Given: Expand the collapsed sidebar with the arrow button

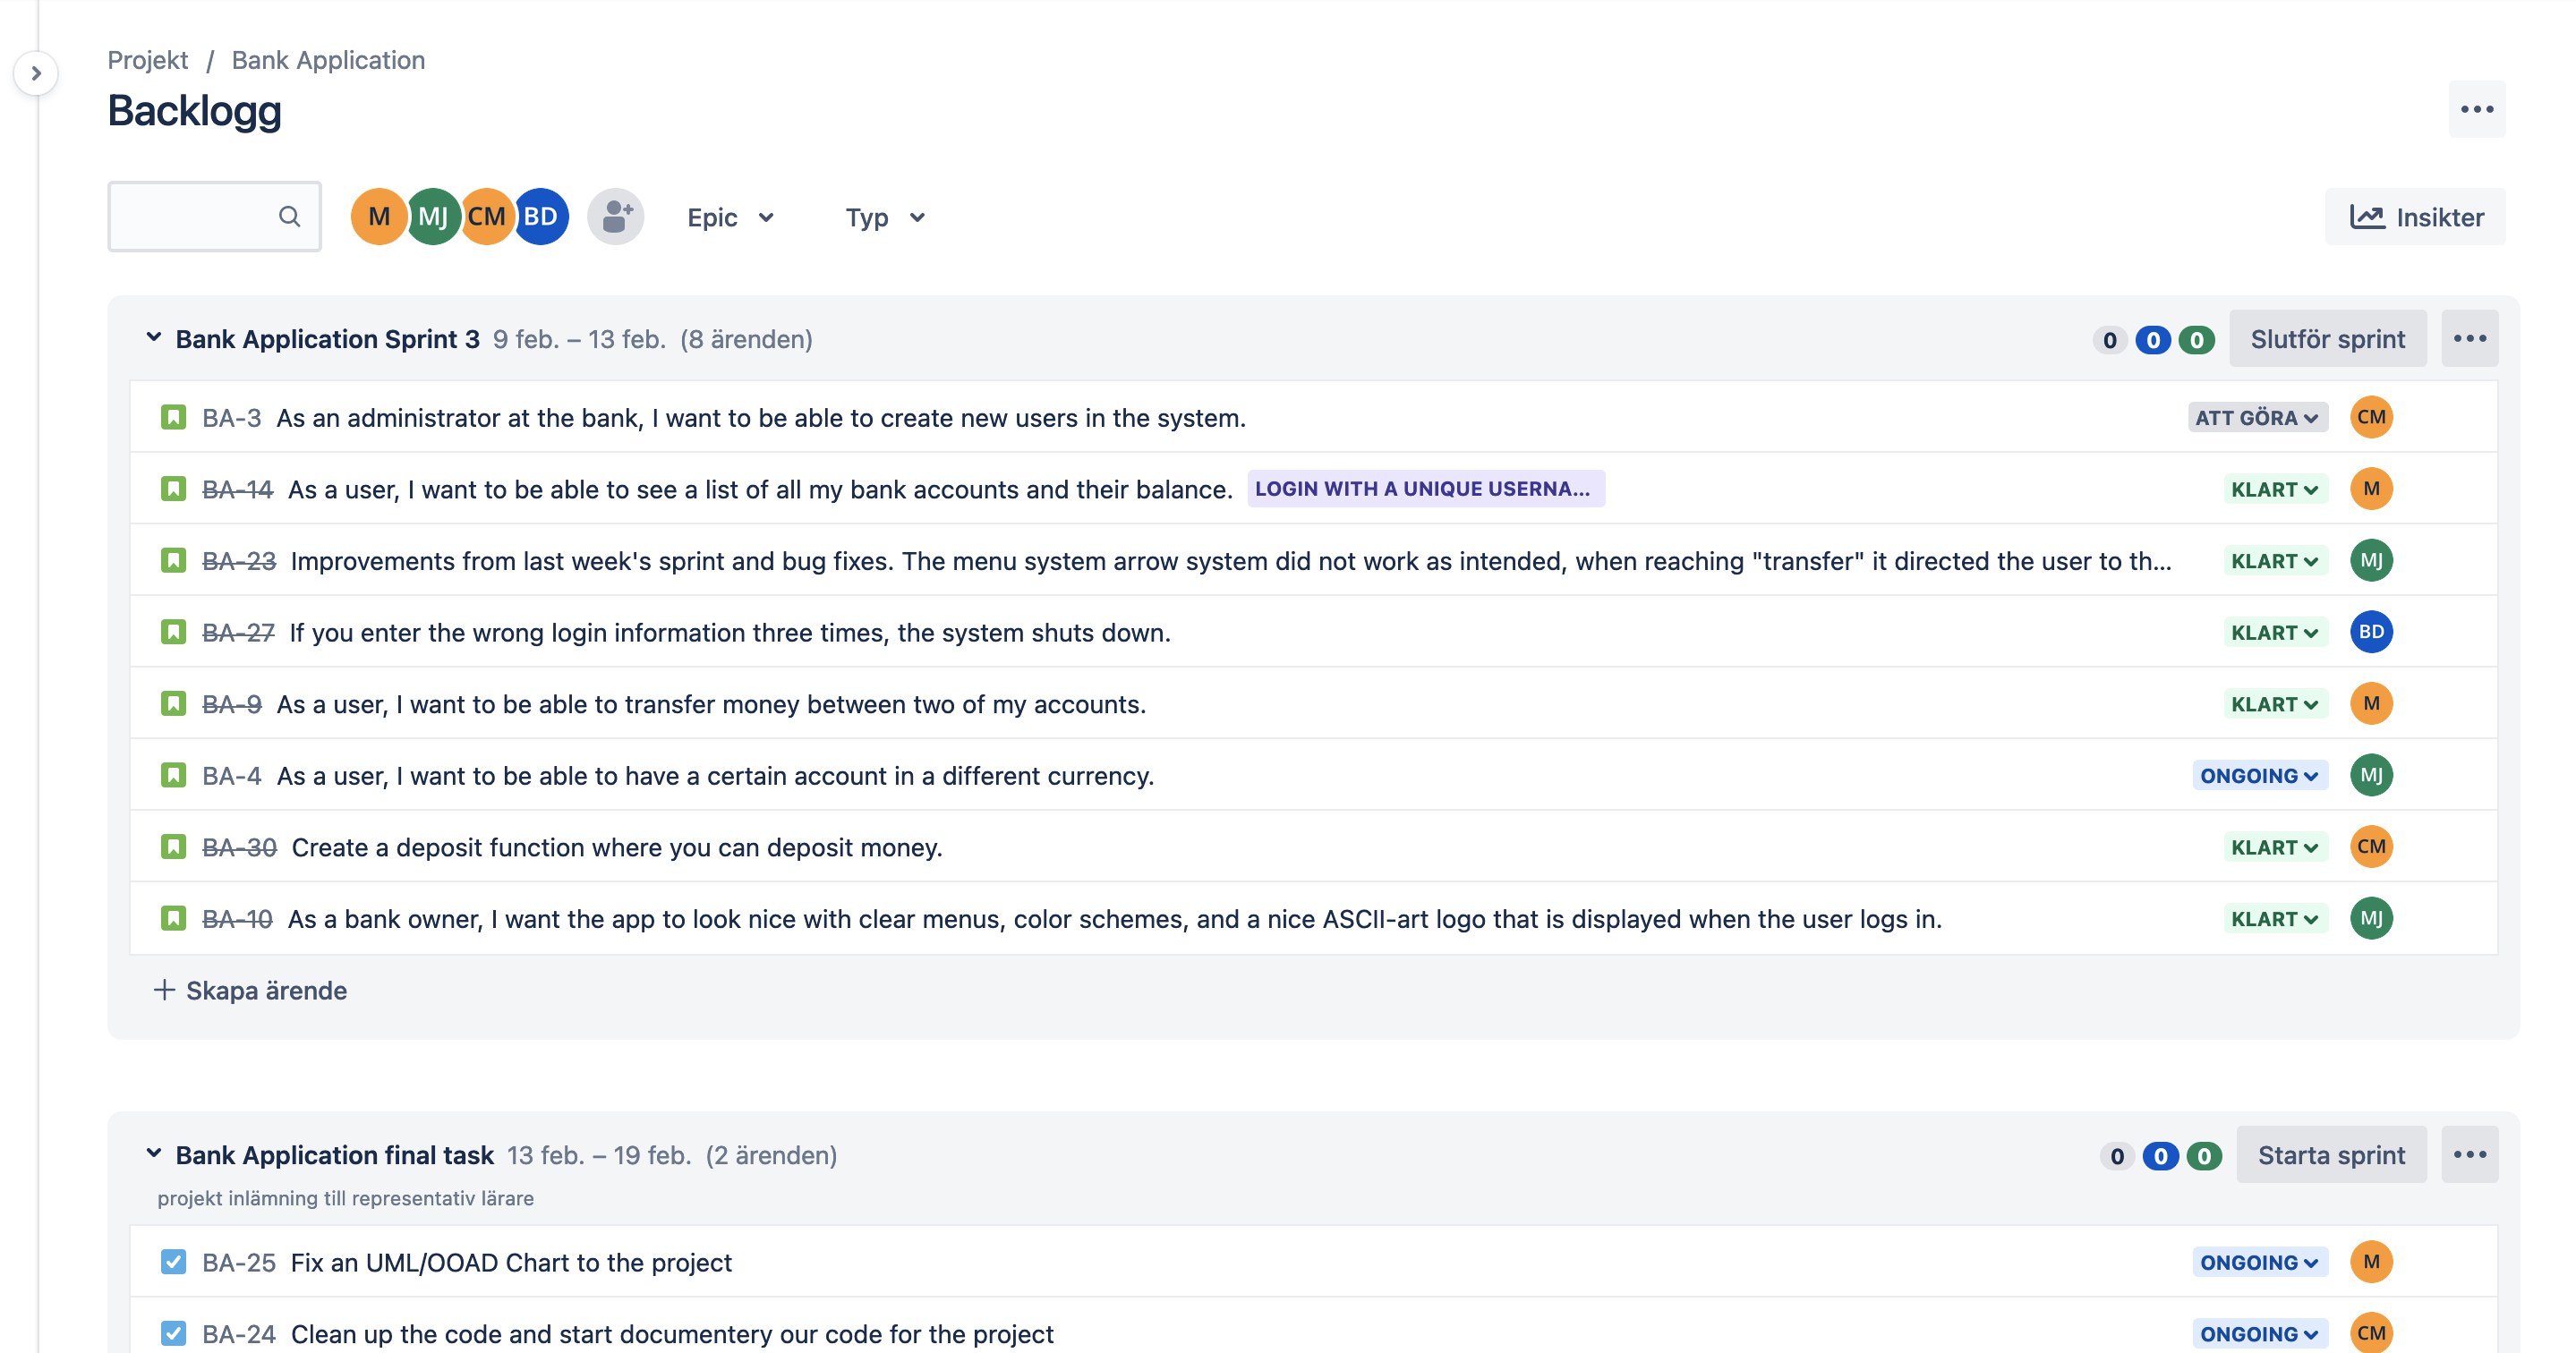Looking at the screenshot, I should coord(36,73).
